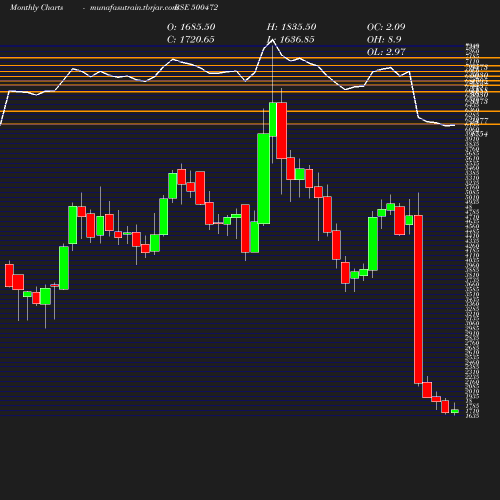Click the tallest red candlestick on the chart
500x500 pixels.
tap(418, 299)
